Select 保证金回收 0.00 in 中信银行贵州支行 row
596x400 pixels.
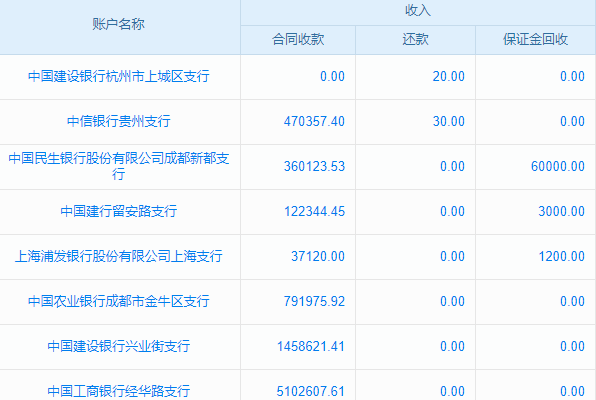[572, 121]
